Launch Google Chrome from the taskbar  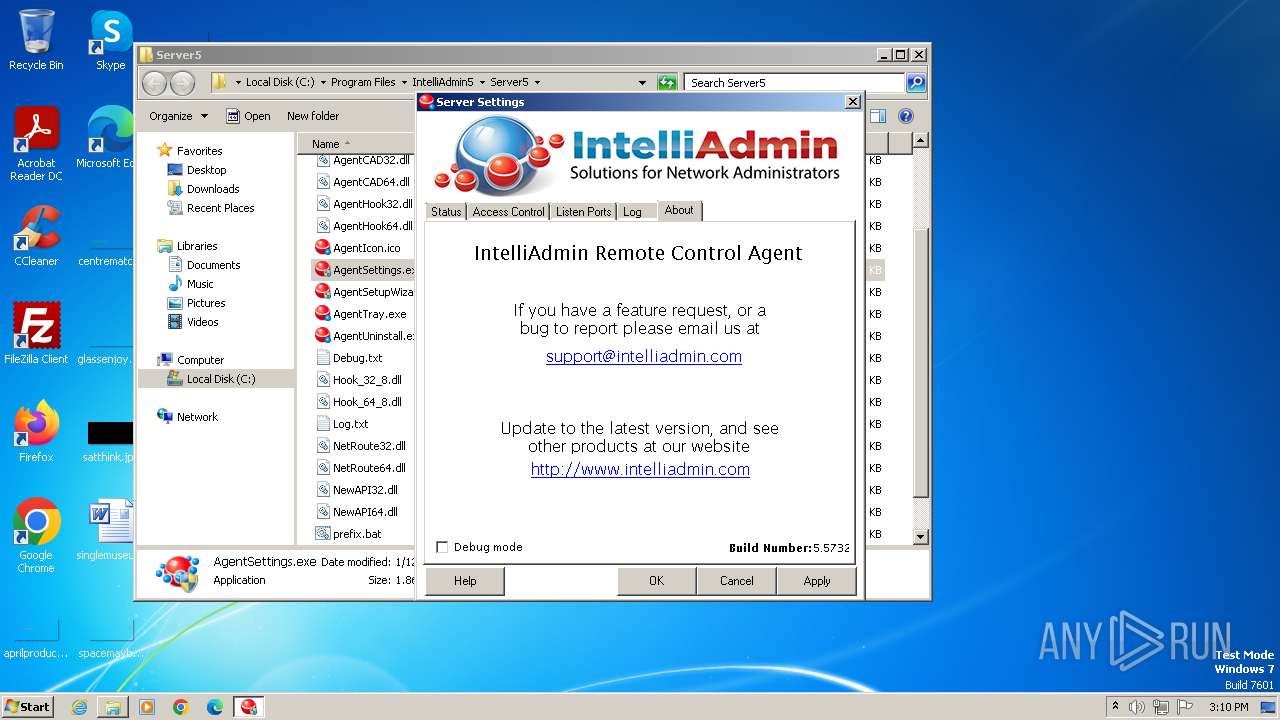[x=180, y=707]
